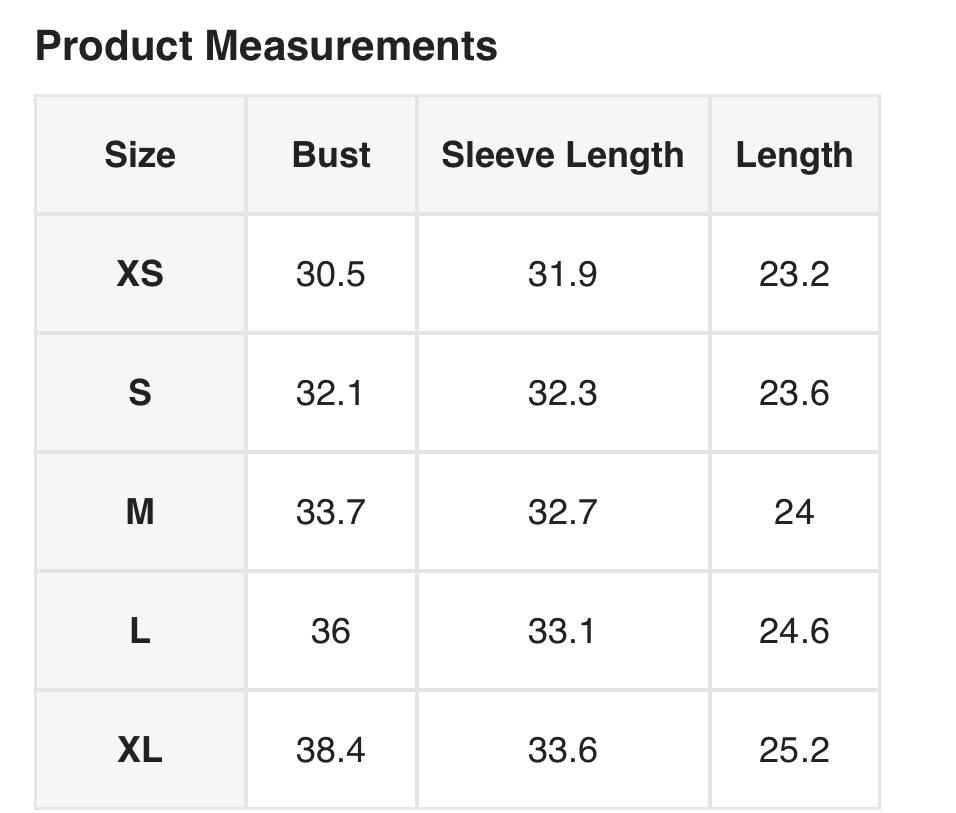Click the Length column header
This screenshot has height=813, width=956.
tap(794, 155)
